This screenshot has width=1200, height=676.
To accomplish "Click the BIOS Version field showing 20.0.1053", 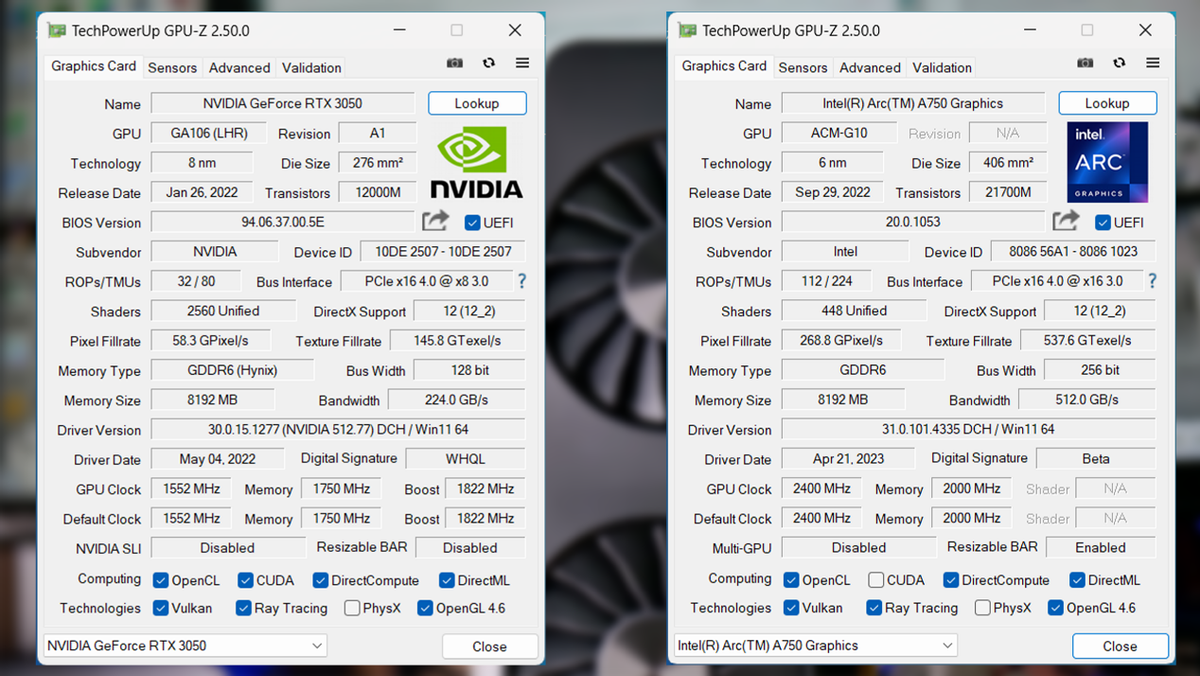I will coord(913,222).
